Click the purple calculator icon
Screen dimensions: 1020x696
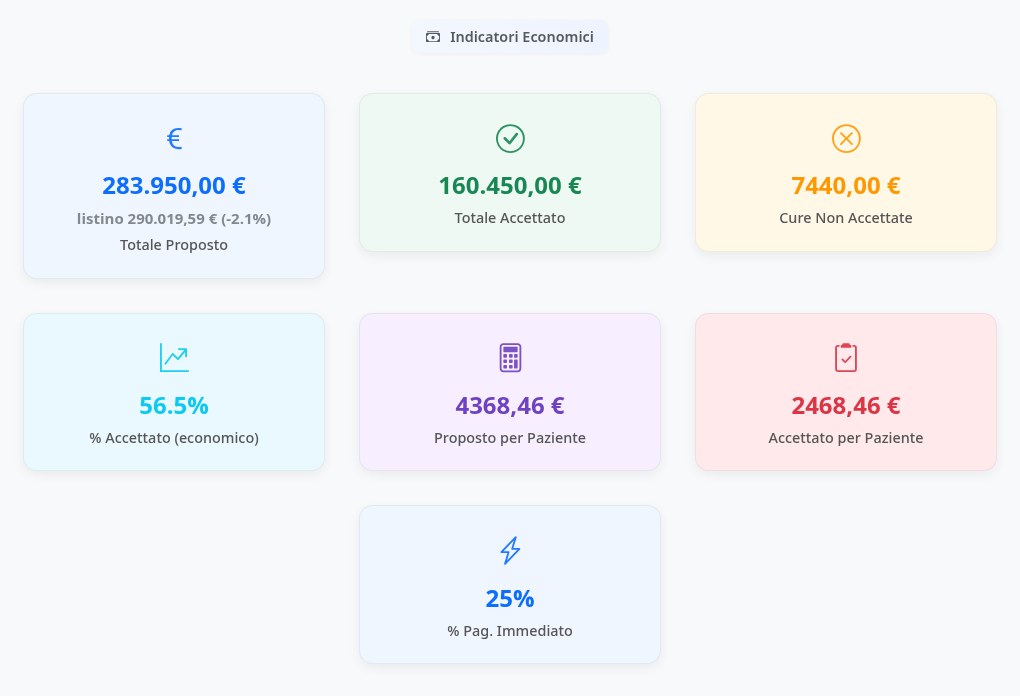click(x=510, y=358)
